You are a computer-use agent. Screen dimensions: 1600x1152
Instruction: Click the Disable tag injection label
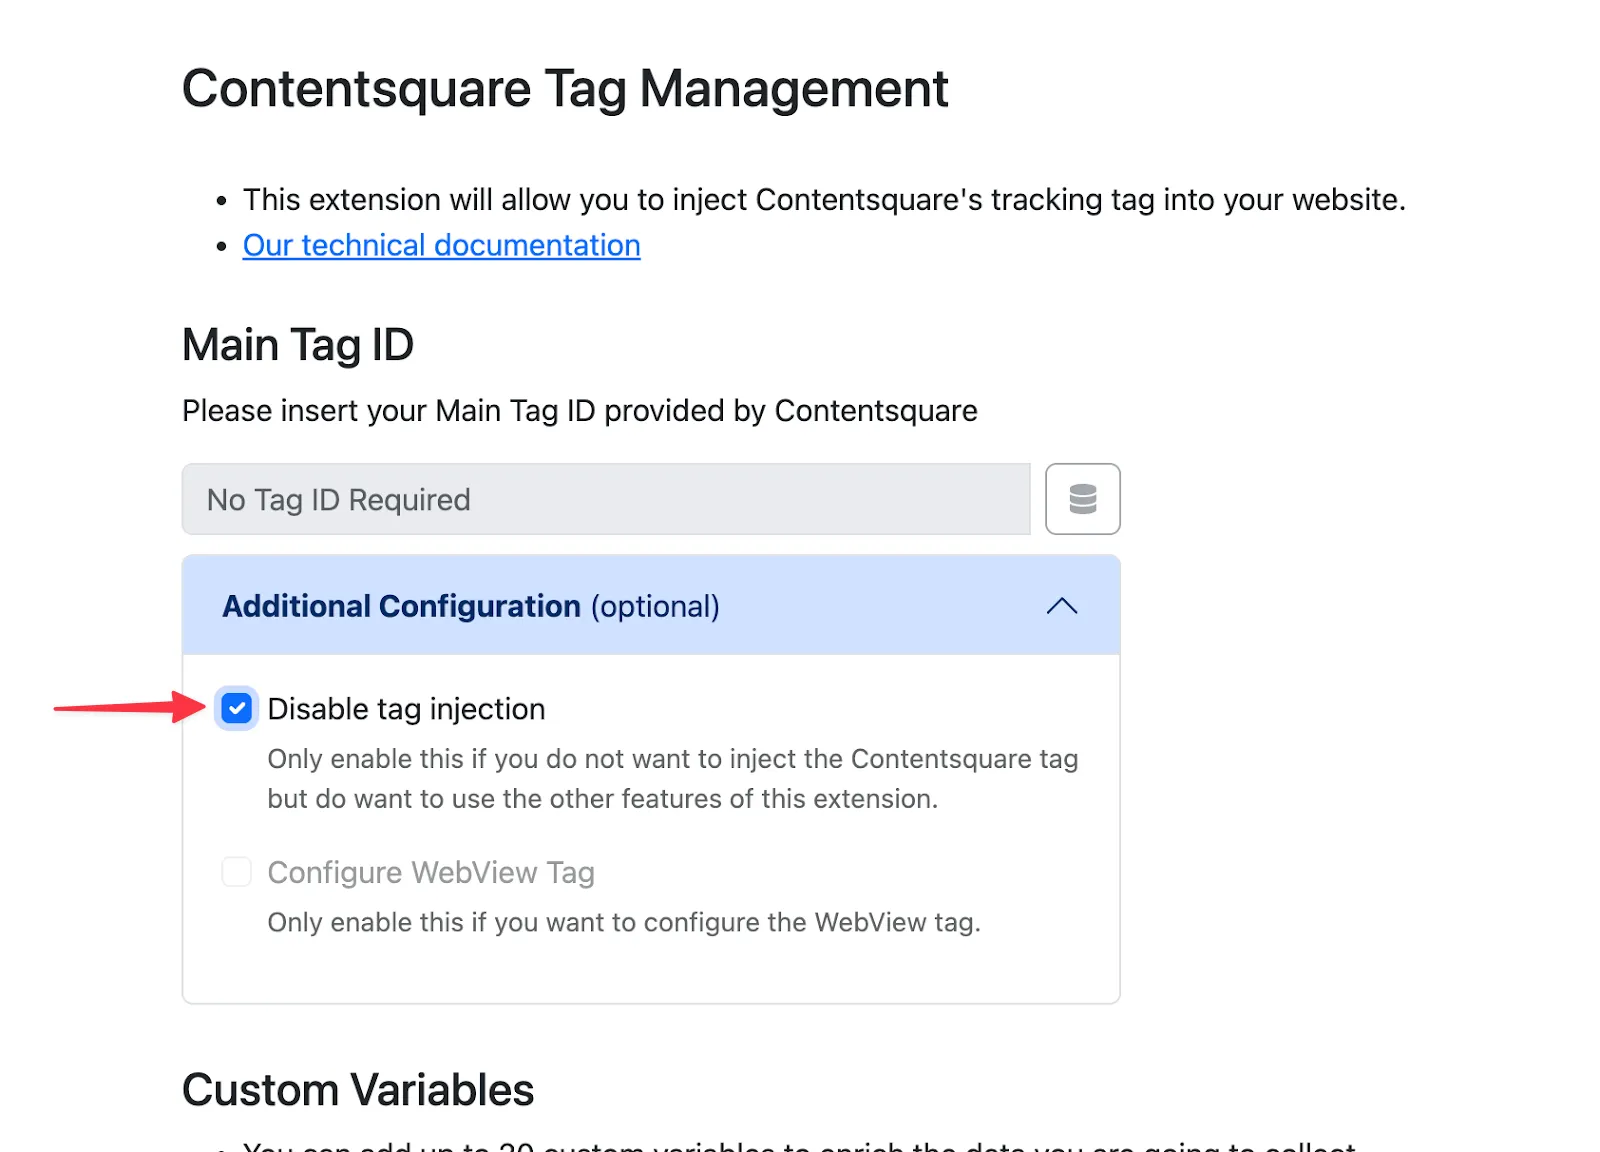coord(406,709)
